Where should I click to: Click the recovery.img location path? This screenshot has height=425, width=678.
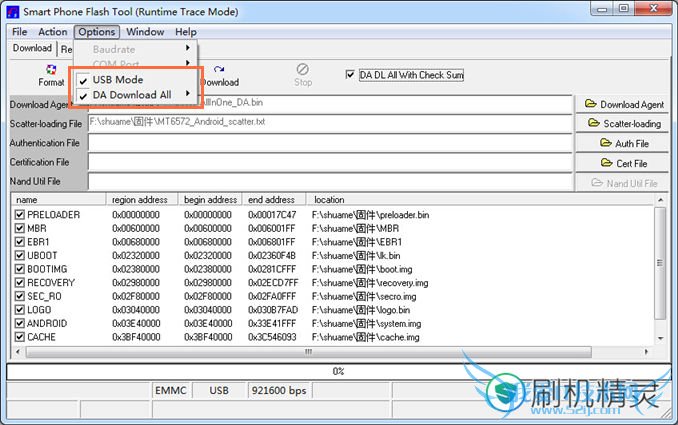click(x=370, y=283)
